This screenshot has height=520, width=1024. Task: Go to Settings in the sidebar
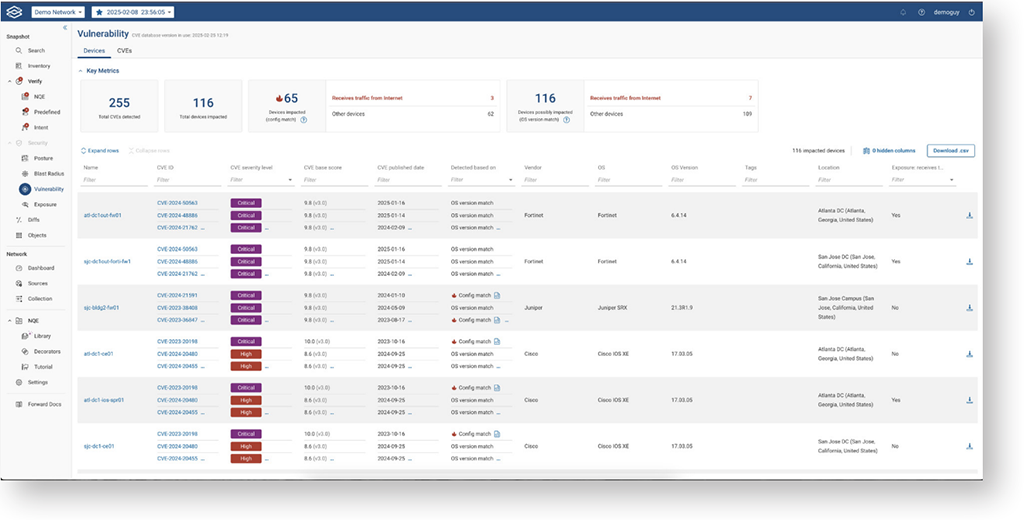[37, 382]
